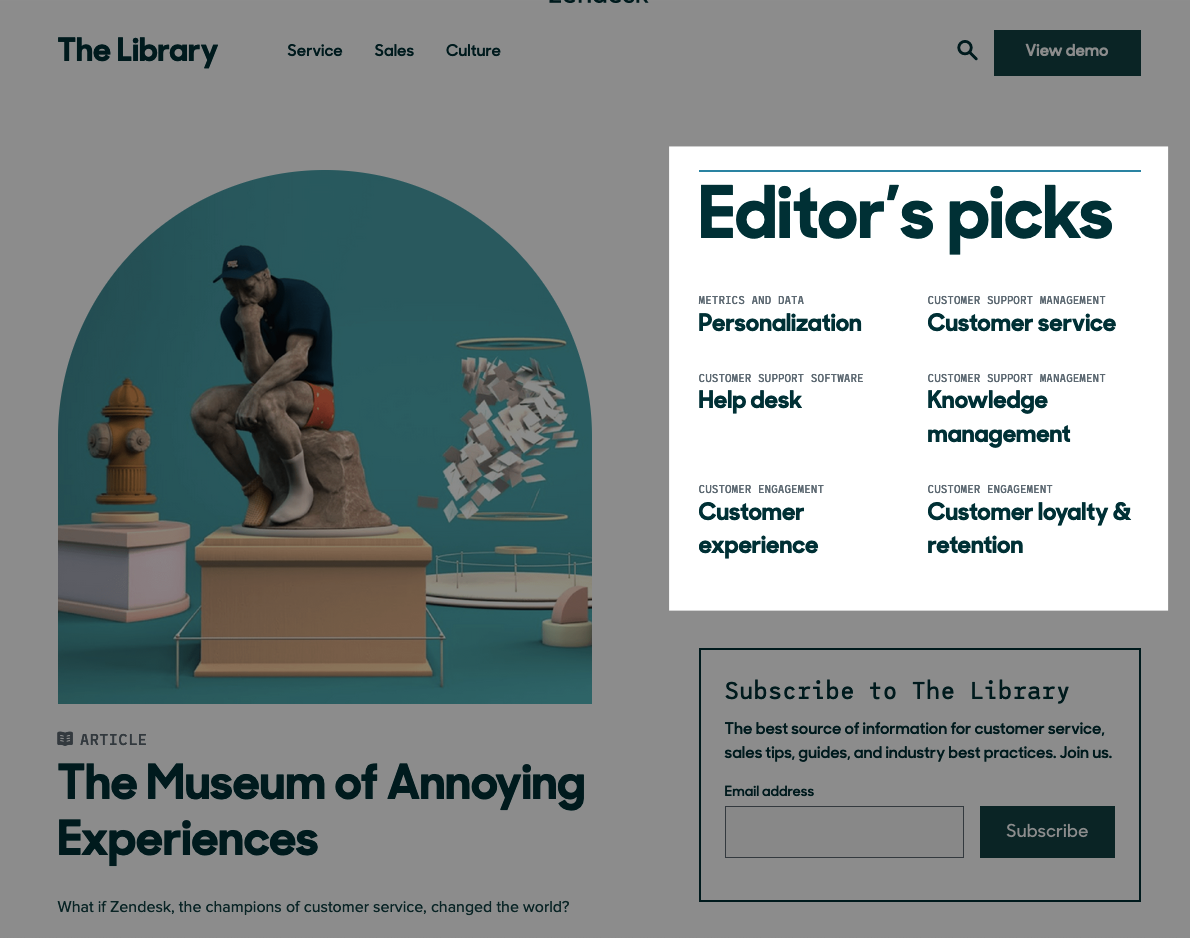Open the Sales menu item

(394, 51)
